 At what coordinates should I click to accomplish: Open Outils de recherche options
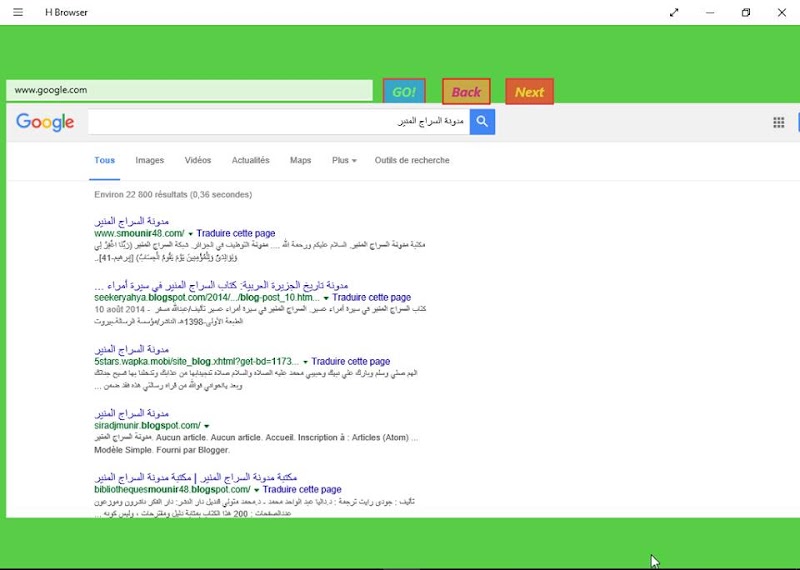point(412,160)
